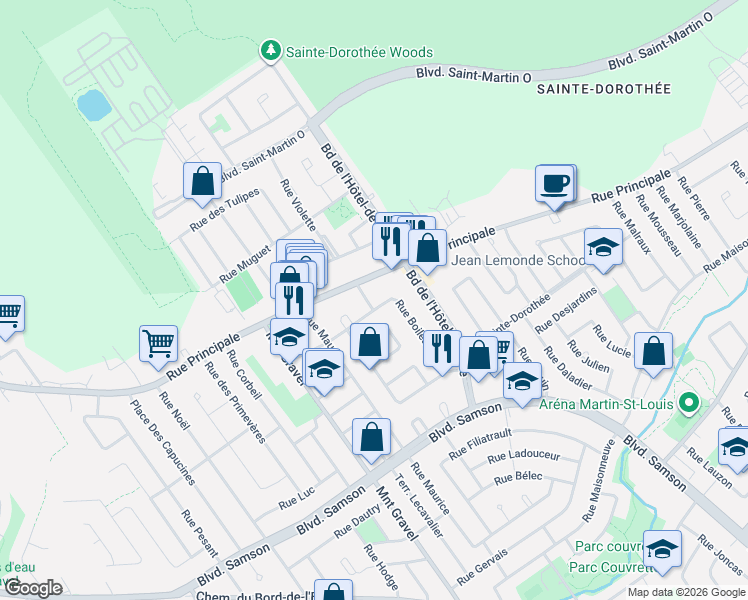Image resolution: width=748 pixels, height=600 pixels.
Task: Click the Jean Lemonde School graduation cap marker
Action: point(603,248)
